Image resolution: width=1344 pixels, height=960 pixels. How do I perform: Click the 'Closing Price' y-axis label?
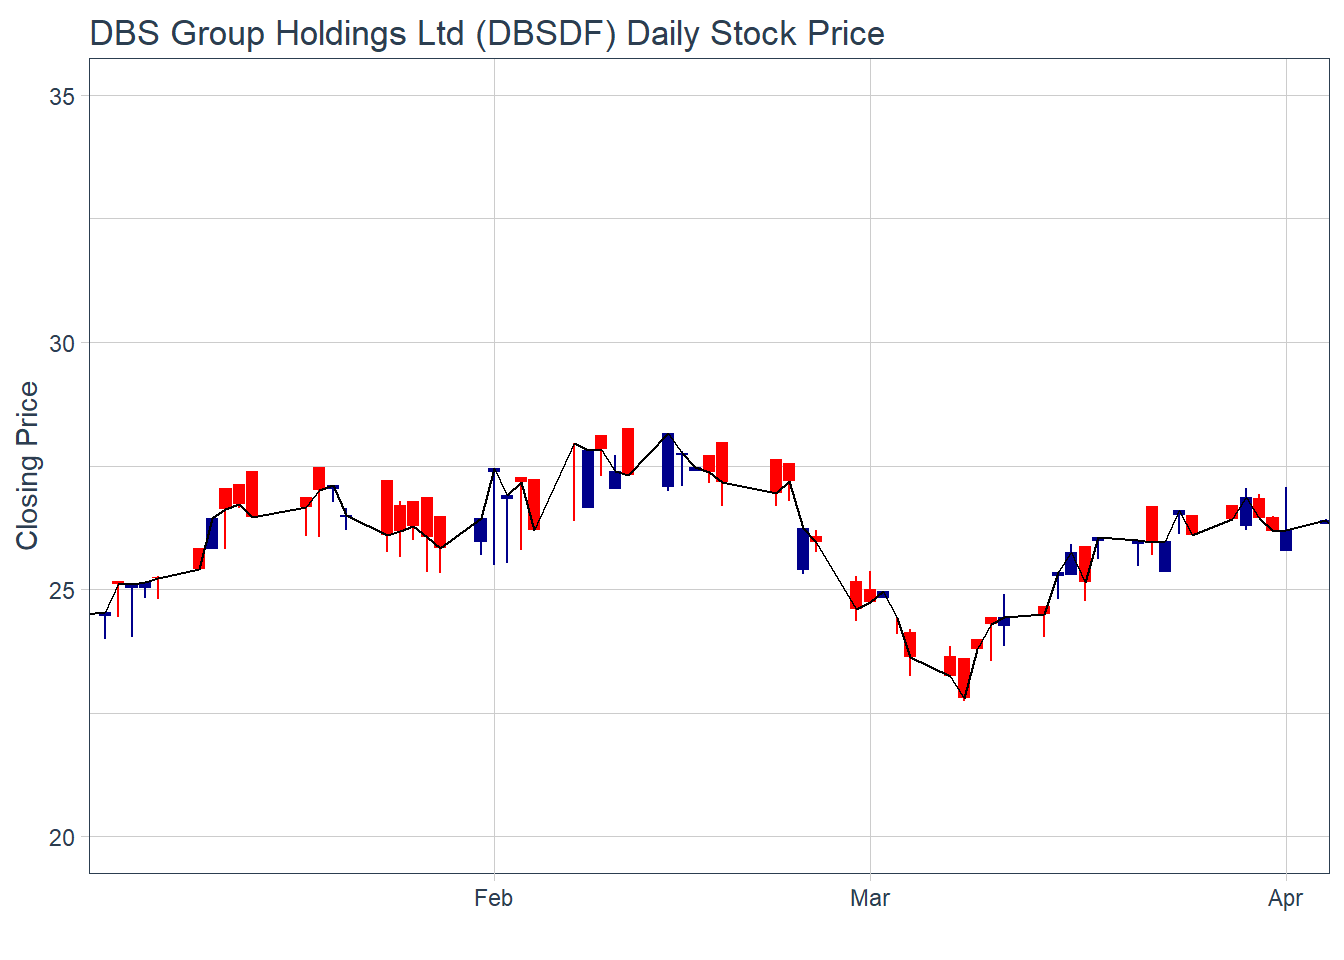27,466
